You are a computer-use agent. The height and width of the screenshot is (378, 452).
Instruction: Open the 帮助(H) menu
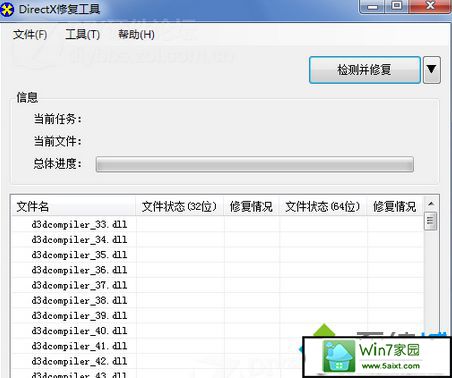point(136,34)
